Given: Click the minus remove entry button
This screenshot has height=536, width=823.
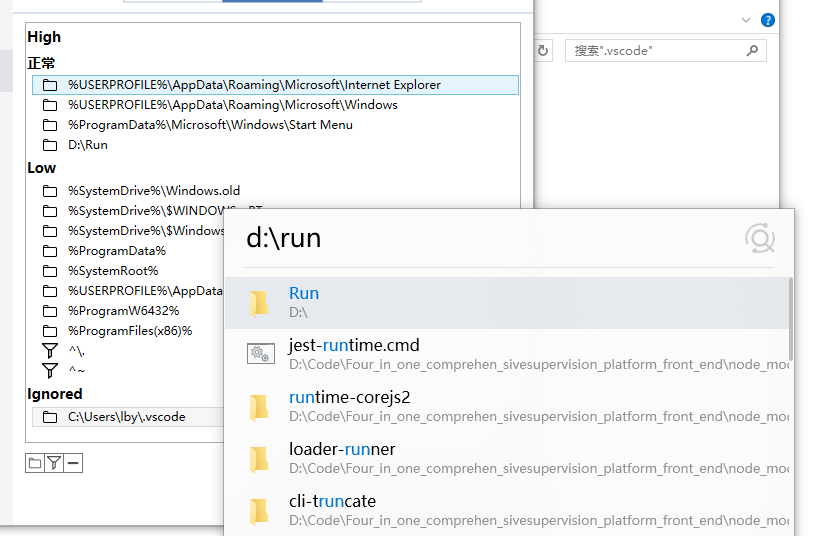Looking at the screenshot, I should coord(73,463).
